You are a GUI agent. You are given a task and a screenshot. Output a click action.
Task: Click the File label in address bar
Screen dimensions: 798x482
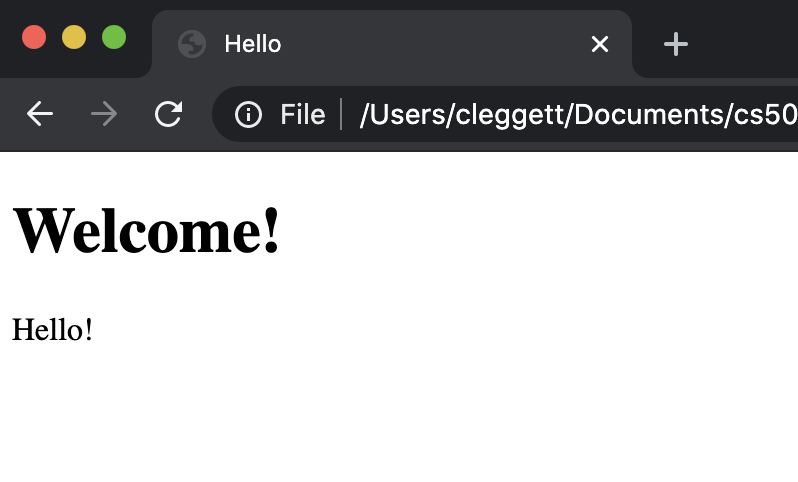[302, 115]
